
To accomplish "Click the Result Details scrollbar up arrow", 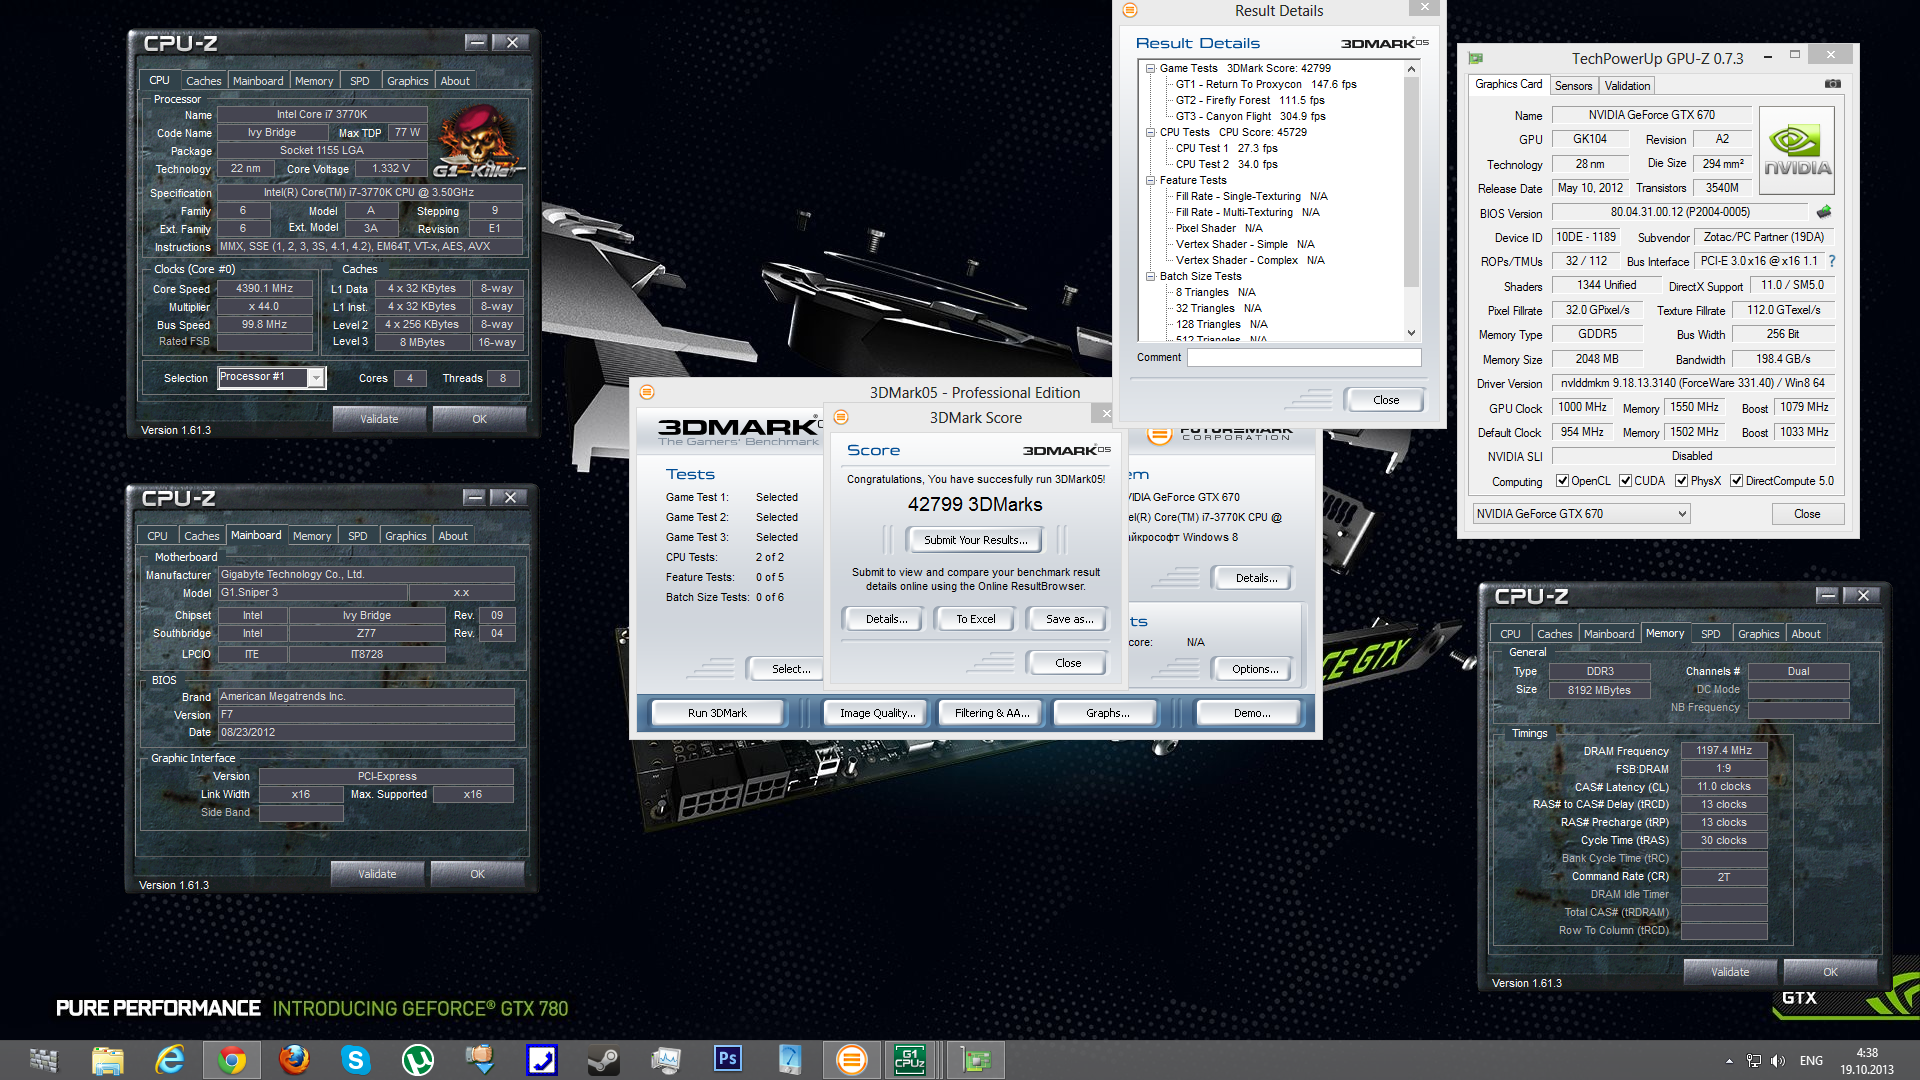I will pyautogui.click(x=1411, y=69).
